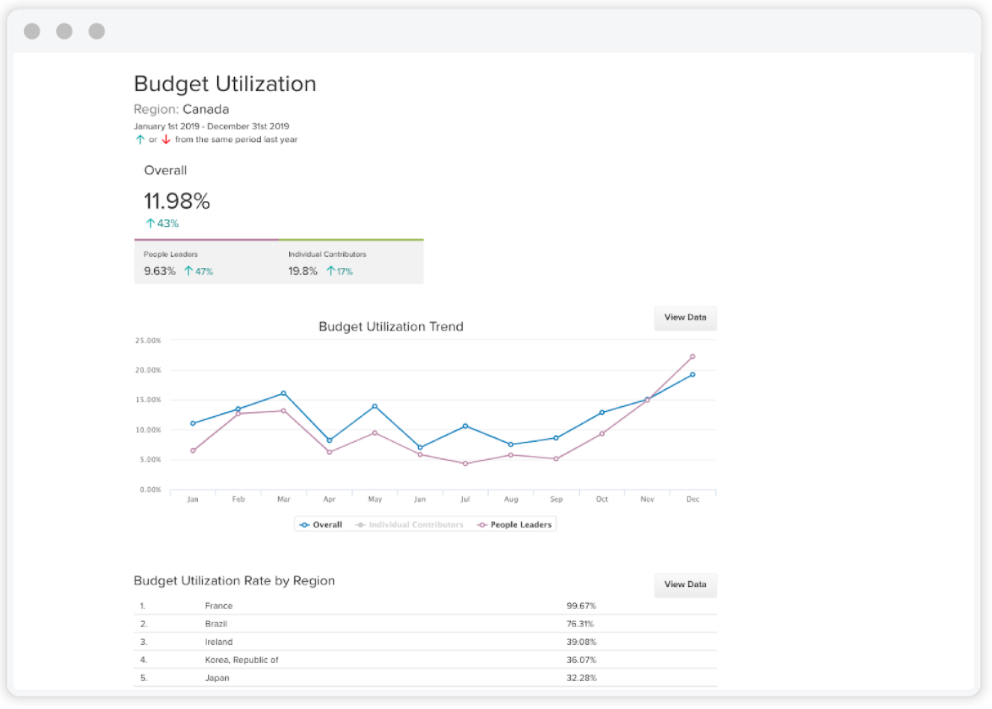Toggle People Leaders series in legend
This screenshot has height=709, width=992.
click(x=514, y=525)
